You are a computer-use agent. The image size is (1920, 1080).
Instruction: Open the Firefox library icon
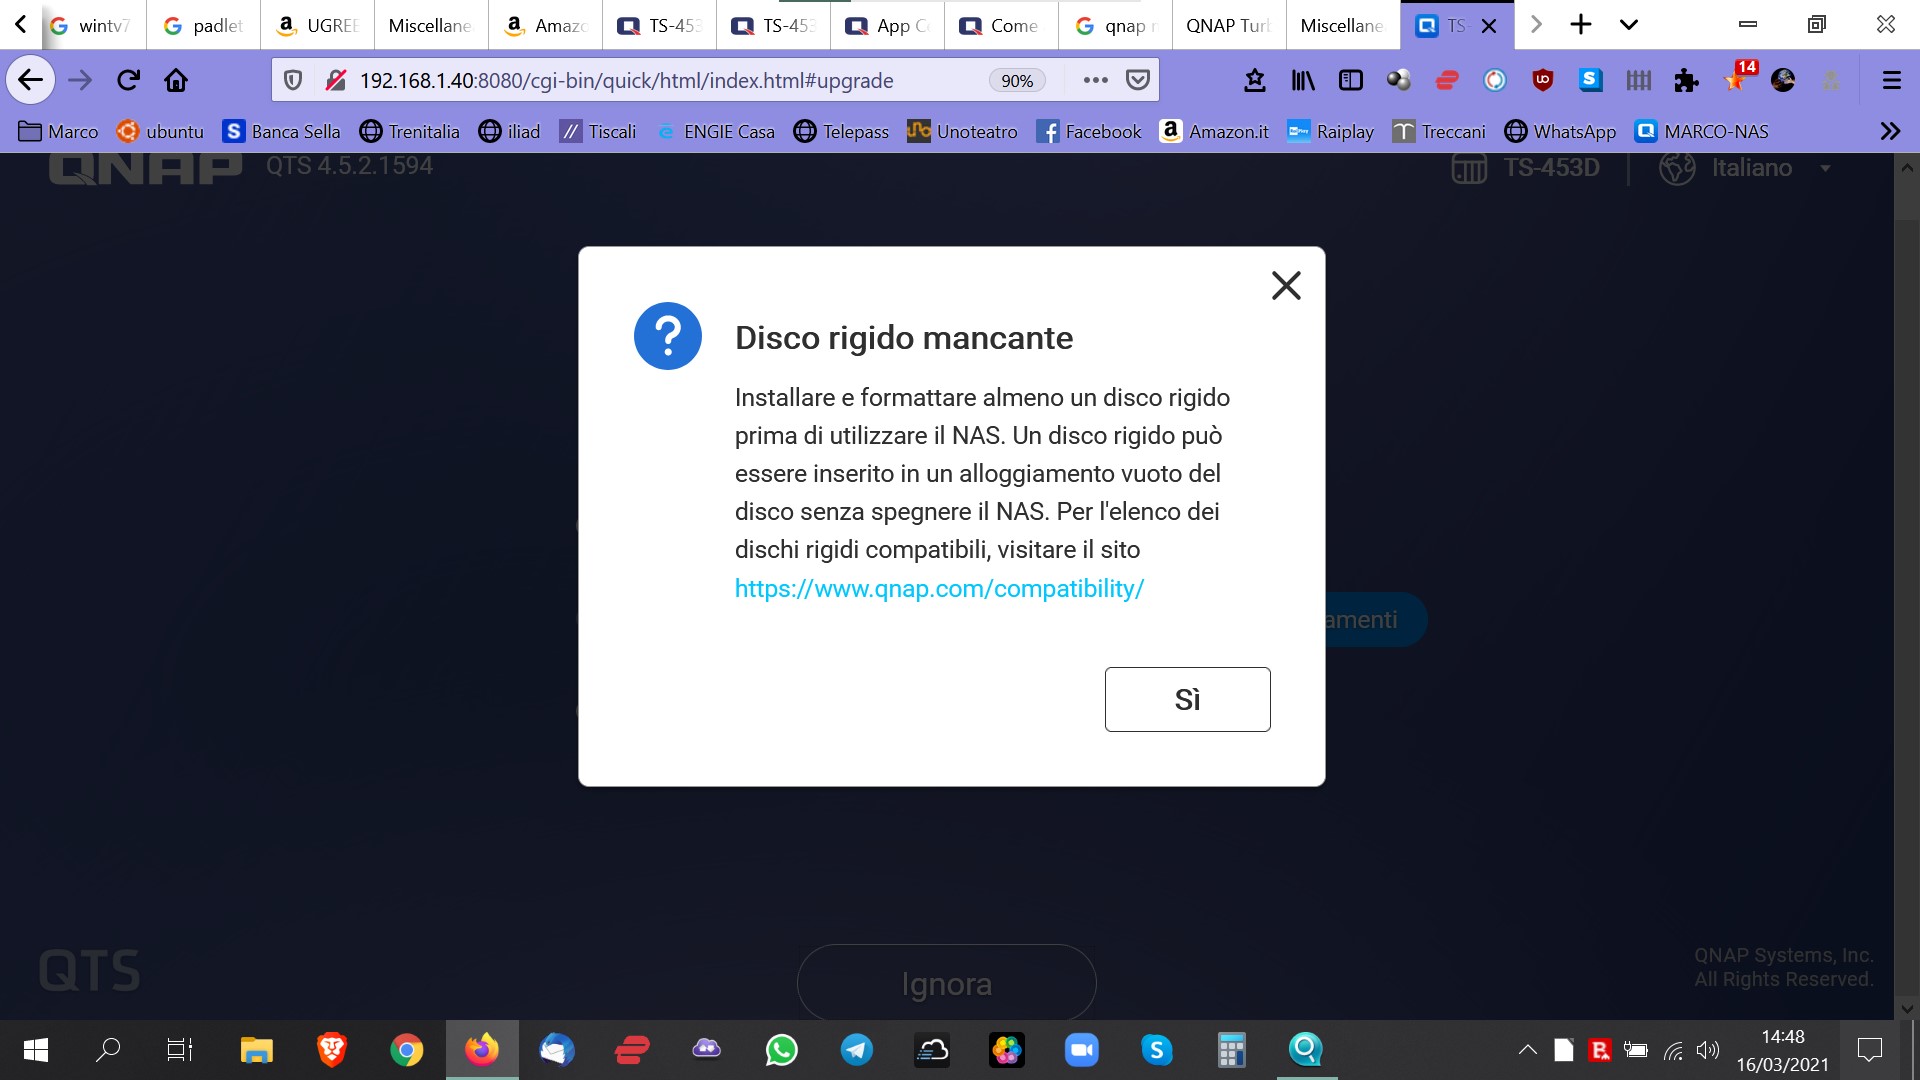[1302, 80]
